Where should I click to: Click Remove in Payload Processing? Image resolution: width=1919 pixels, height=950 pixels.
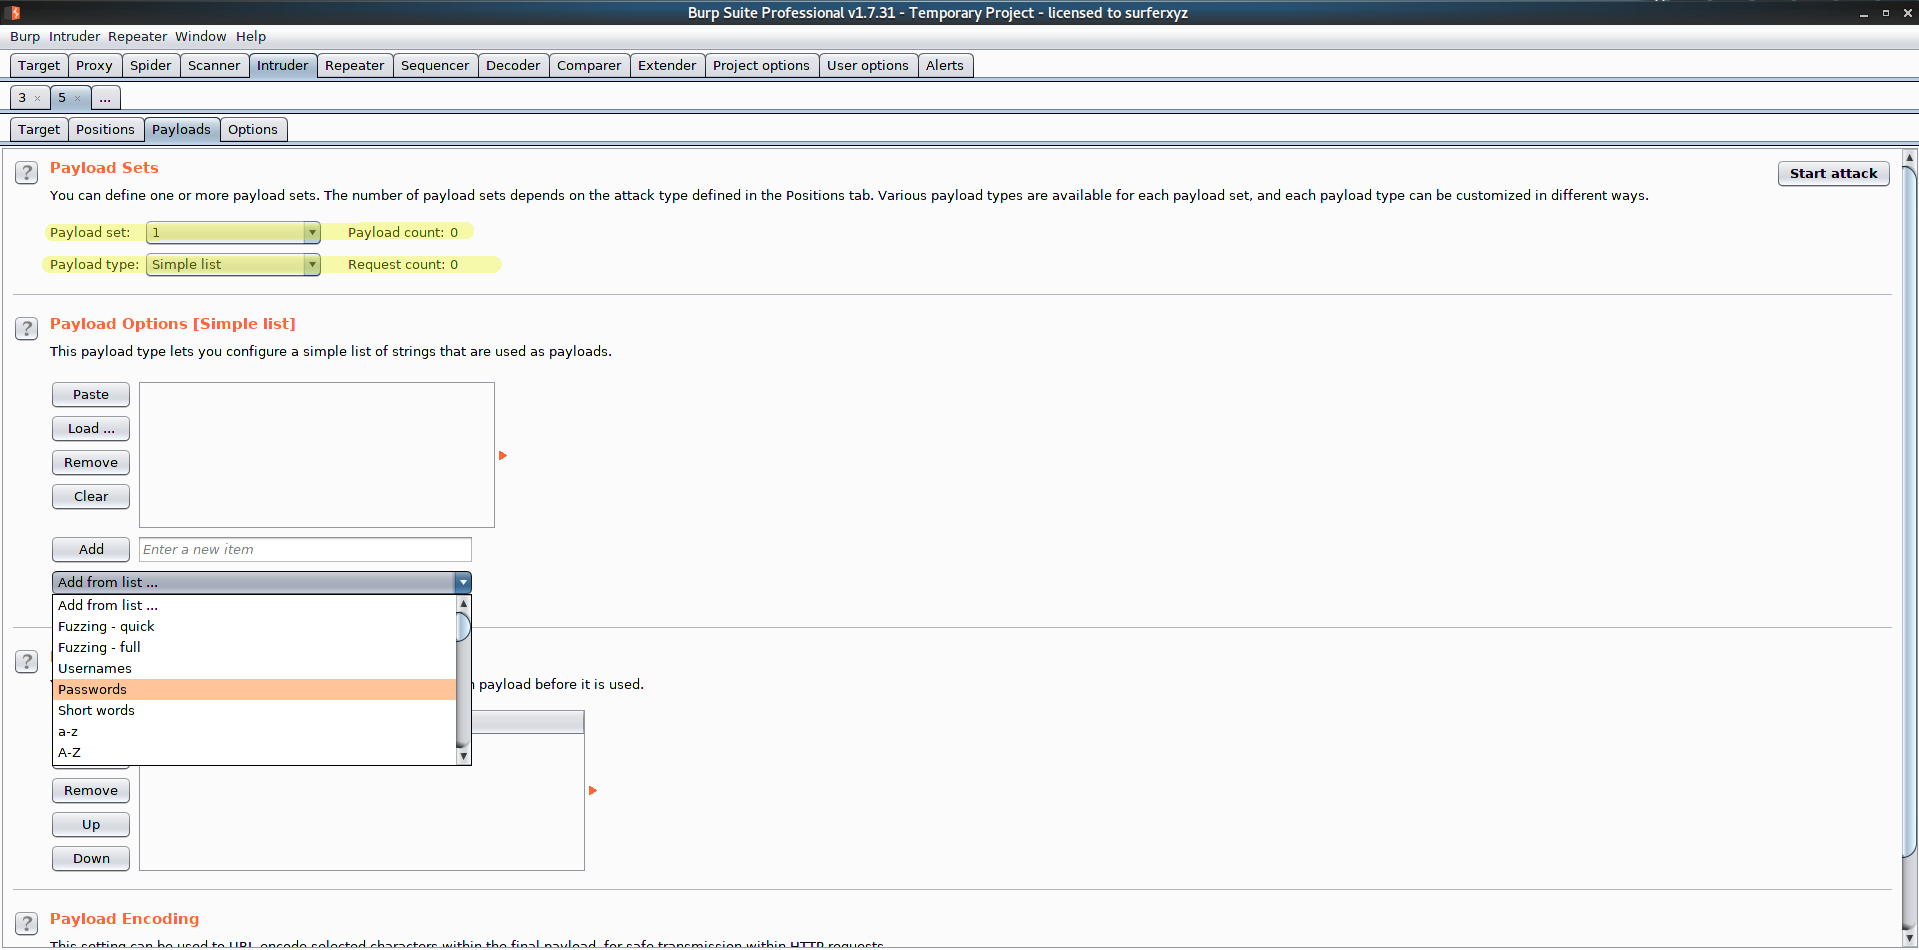click(x=91, y=790)
